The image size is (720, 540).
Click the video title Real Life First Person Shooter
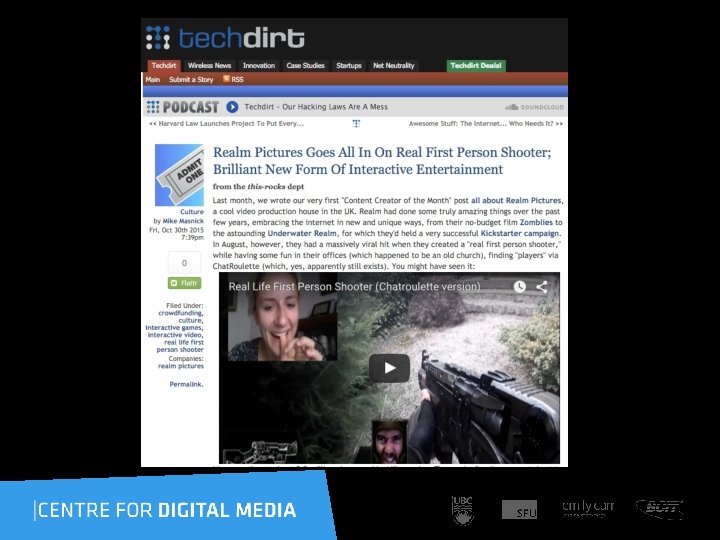click(354, 287)
